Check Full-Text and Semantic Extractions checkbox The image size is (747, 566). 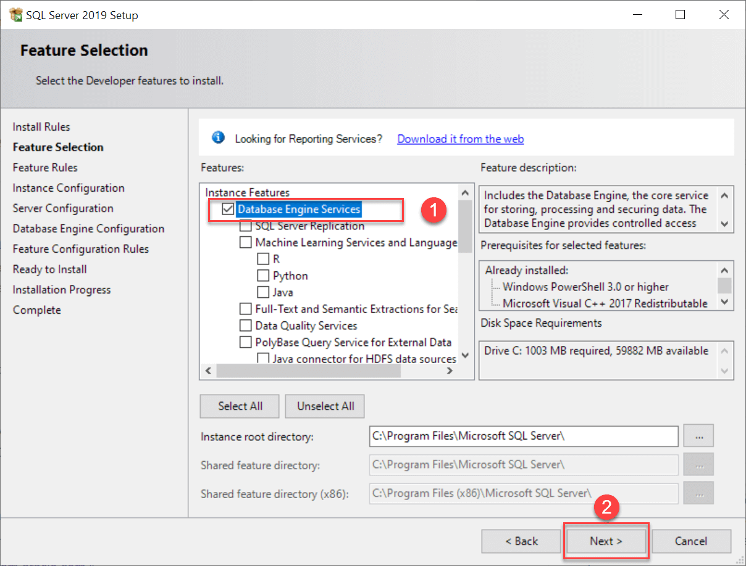click(x=245, y=309)
